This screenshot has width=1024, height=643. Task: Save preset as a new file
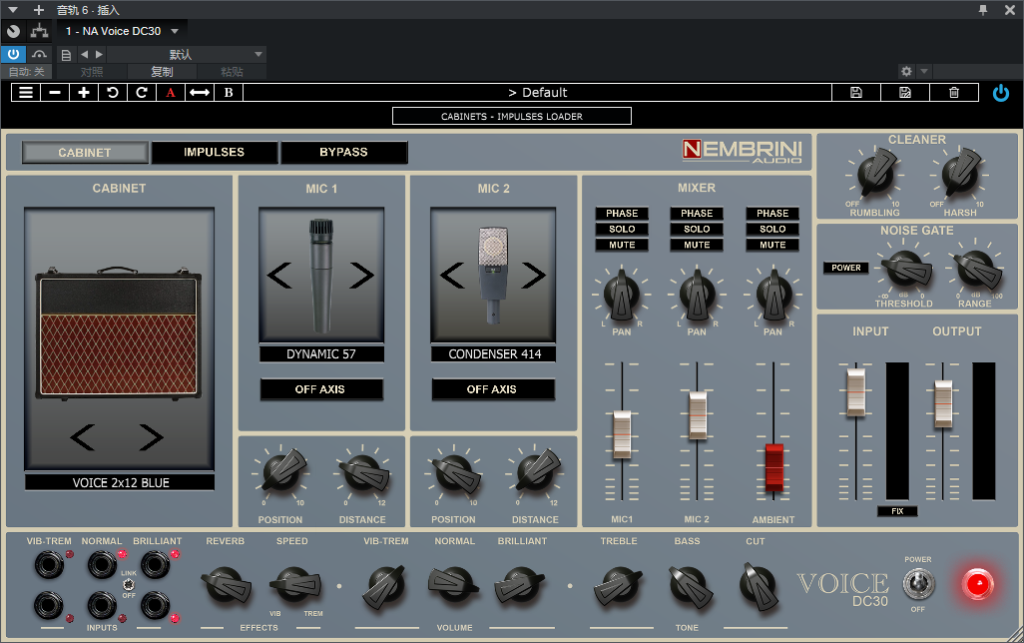(x=905, y=93)
